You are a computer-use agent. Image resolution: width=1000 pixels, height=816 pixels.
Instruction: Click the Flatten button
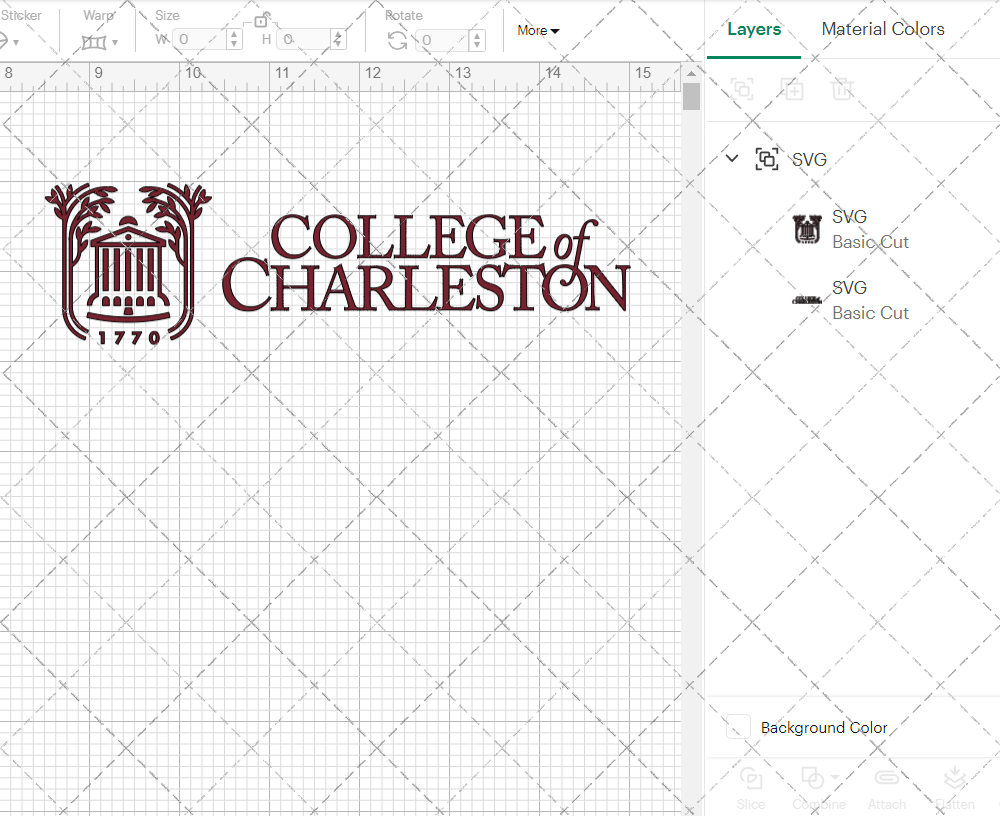(955, 789)
